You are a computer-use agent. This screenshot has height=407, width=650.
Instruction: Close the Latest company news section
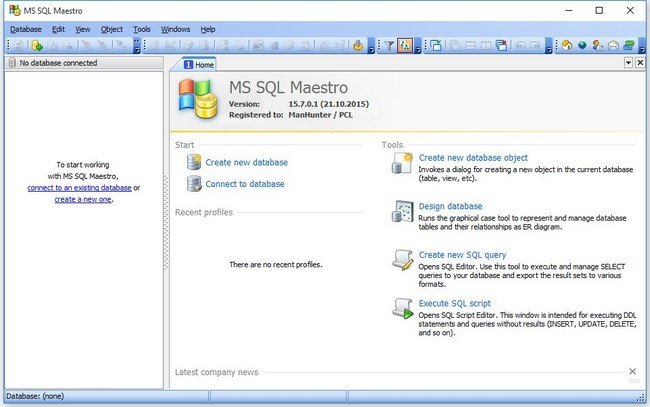click(x=633, y=371)
